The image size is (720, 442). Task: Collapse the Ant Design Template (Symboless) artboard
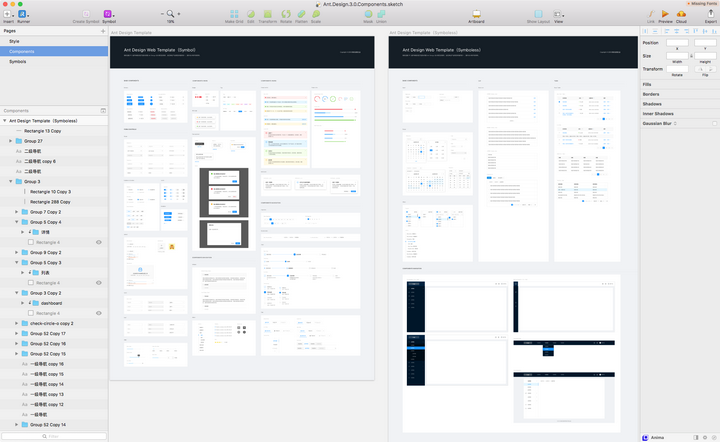[x=5, y=121]
